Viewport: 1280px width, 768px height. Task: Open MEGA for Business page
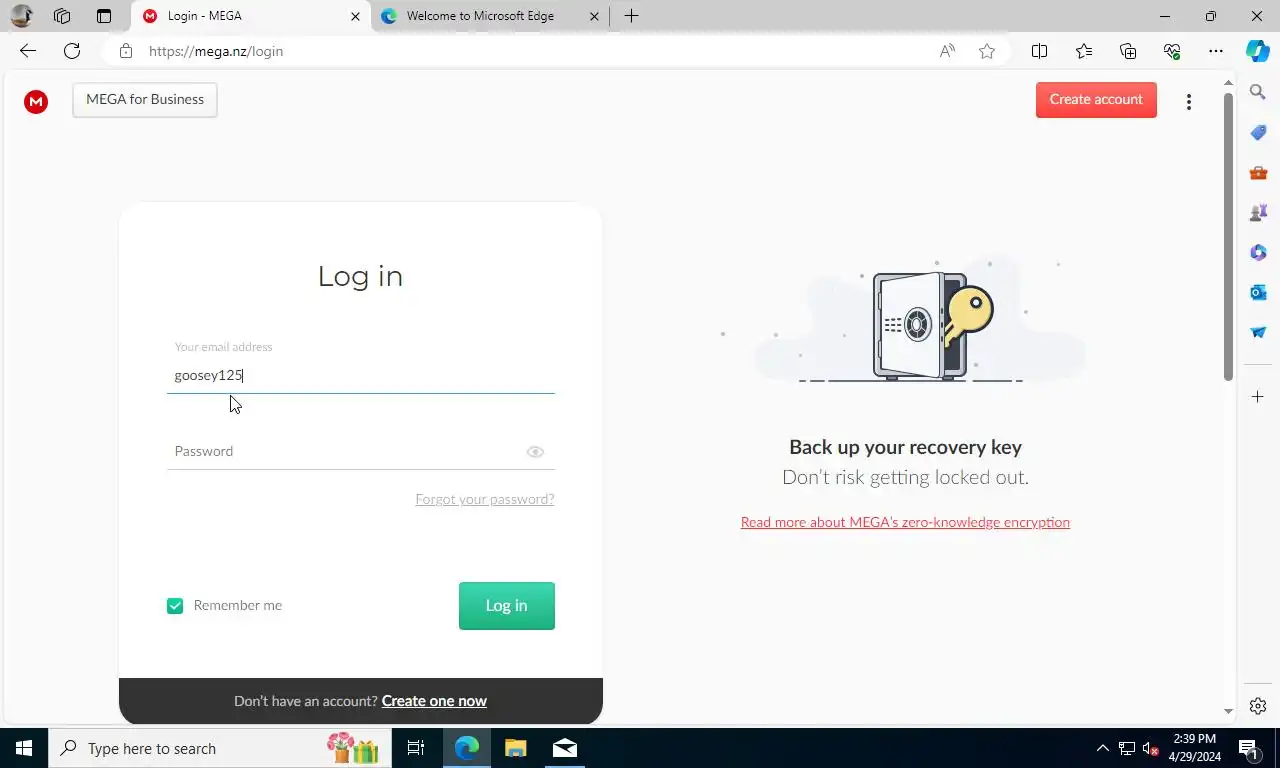(145, 100)
